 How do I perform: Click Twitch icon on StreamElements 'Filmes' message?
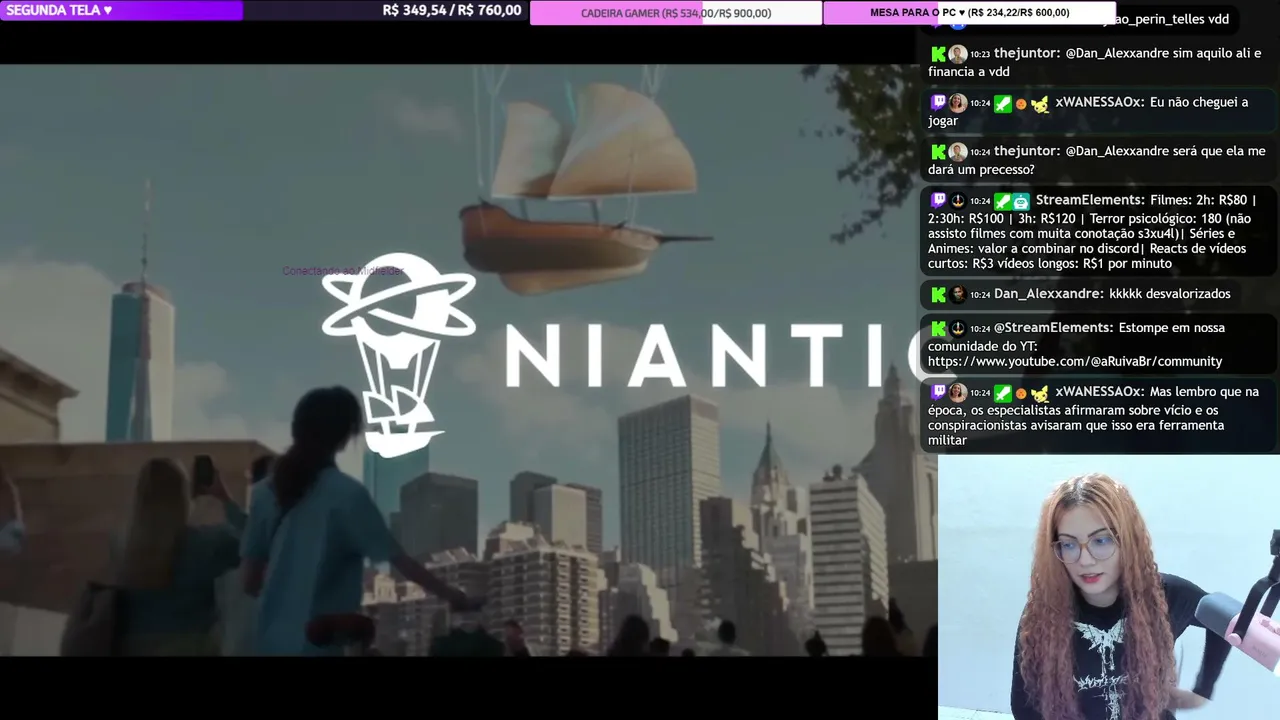coord(938,201)
